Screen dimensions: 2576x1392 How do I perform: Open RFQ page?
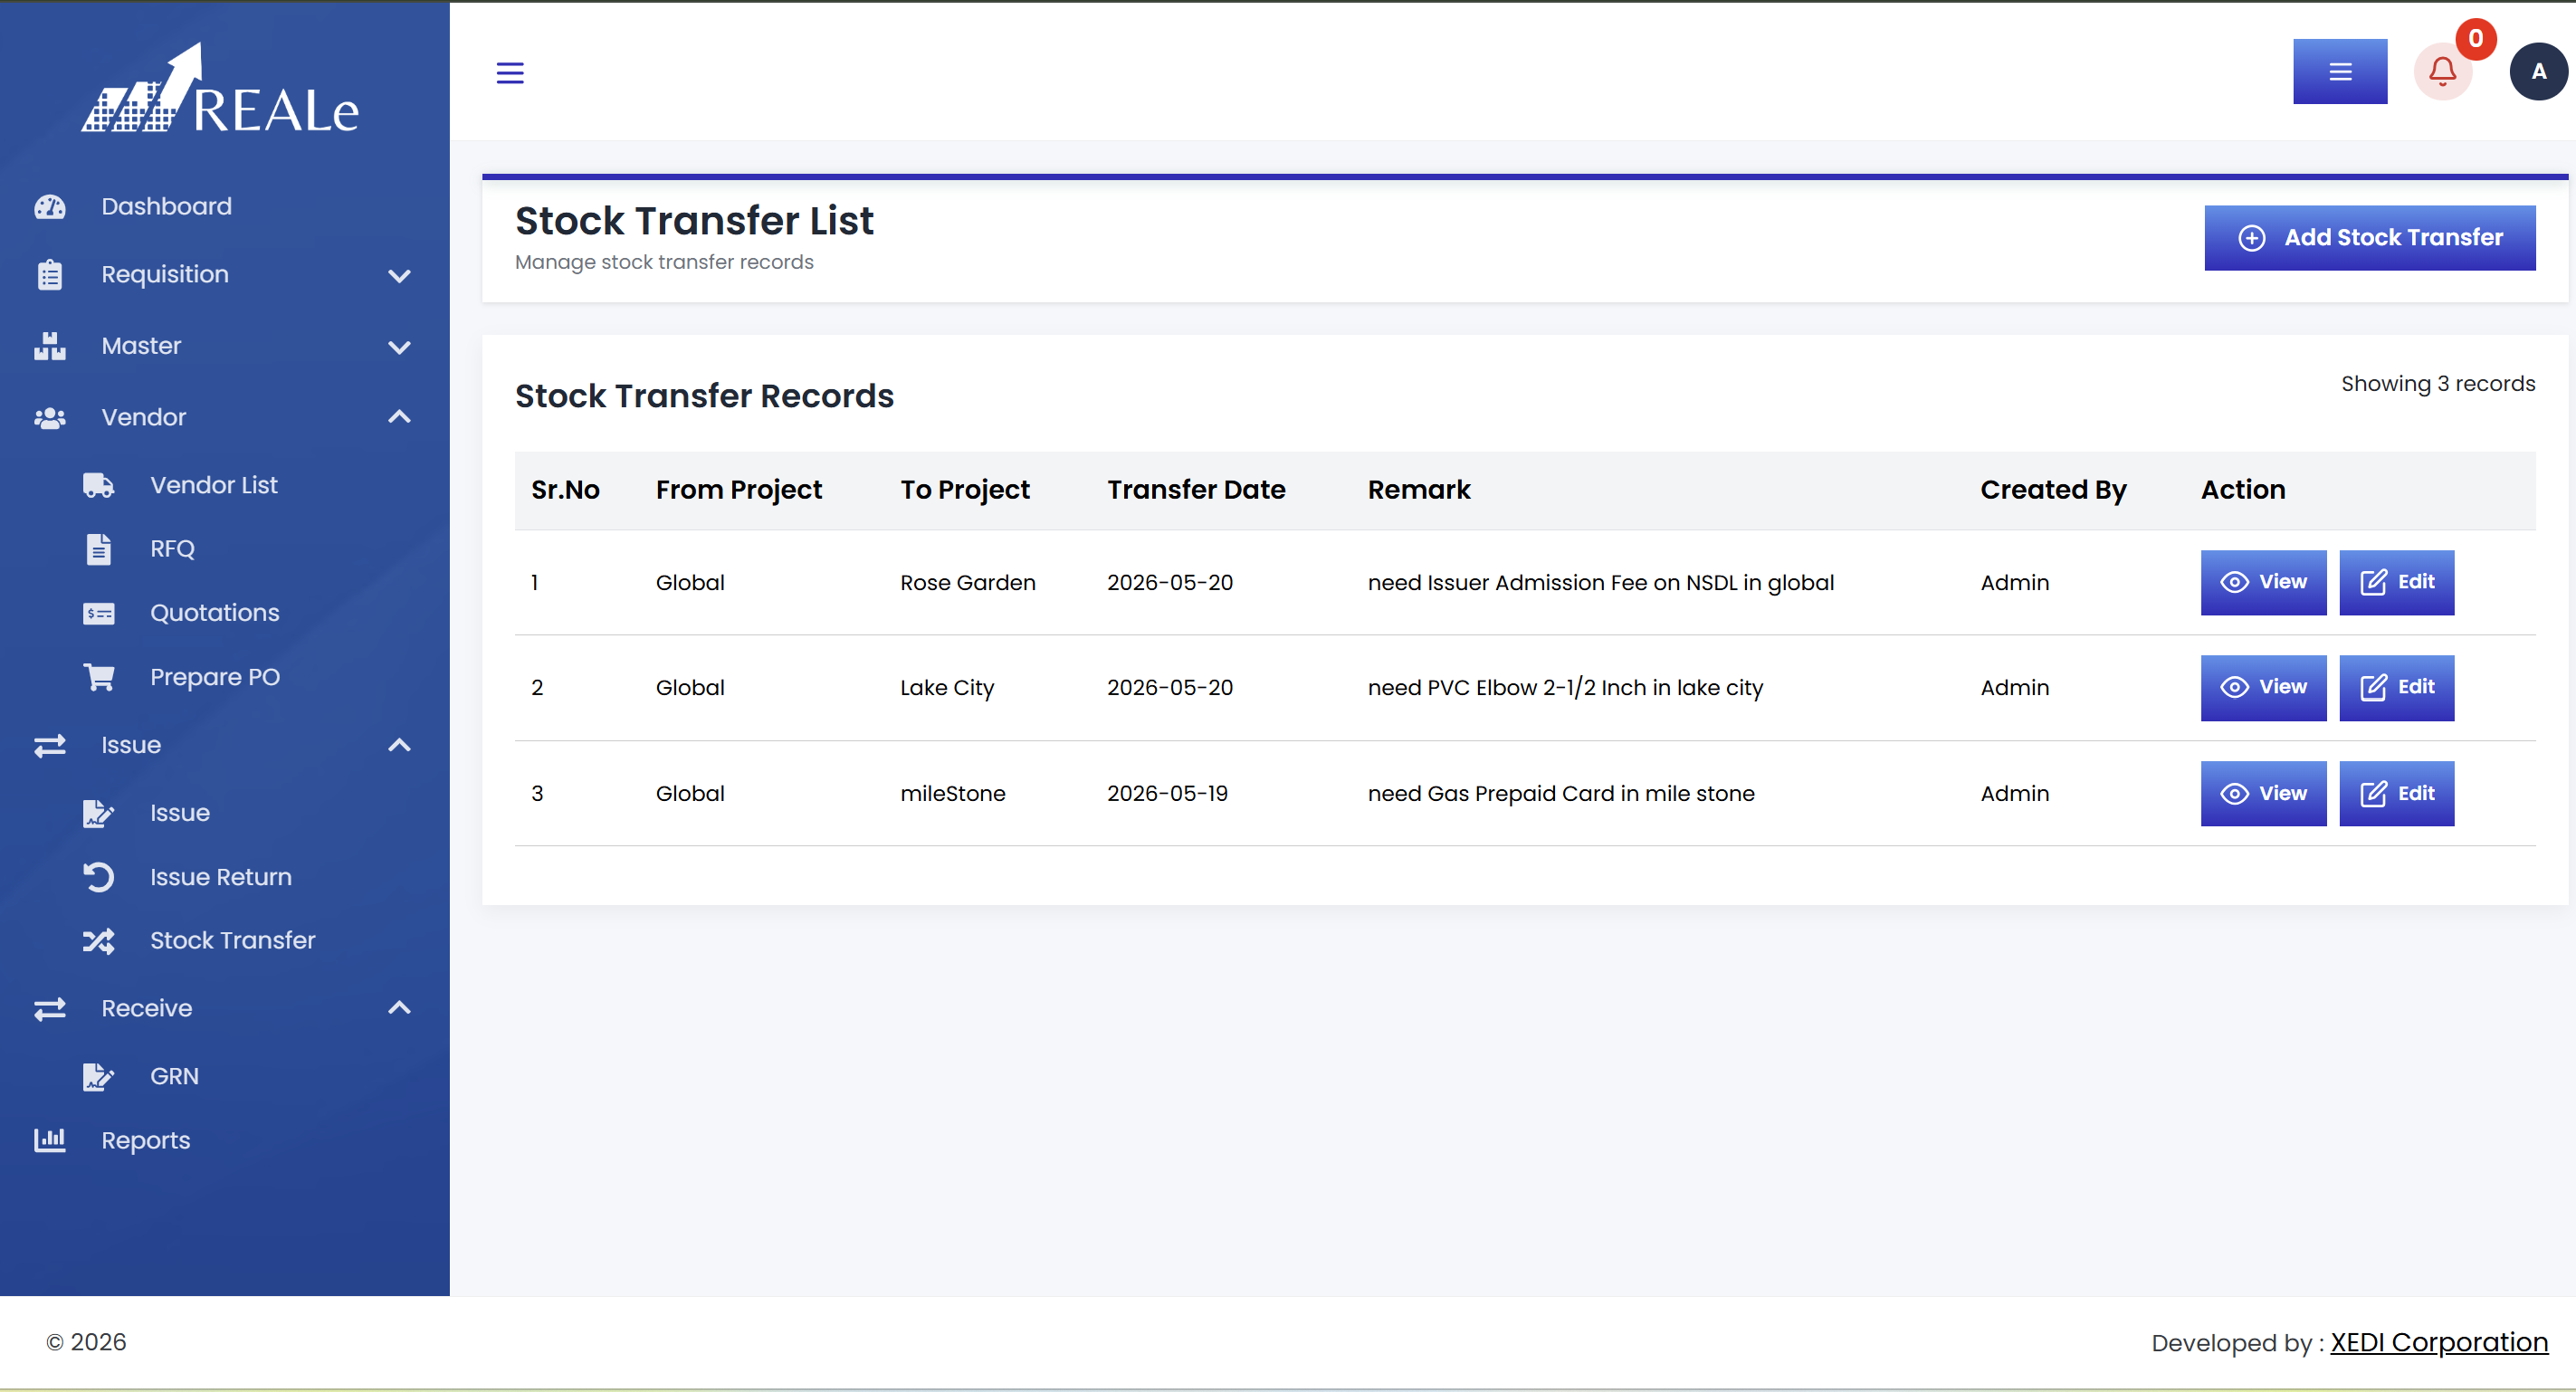[172, 549]
